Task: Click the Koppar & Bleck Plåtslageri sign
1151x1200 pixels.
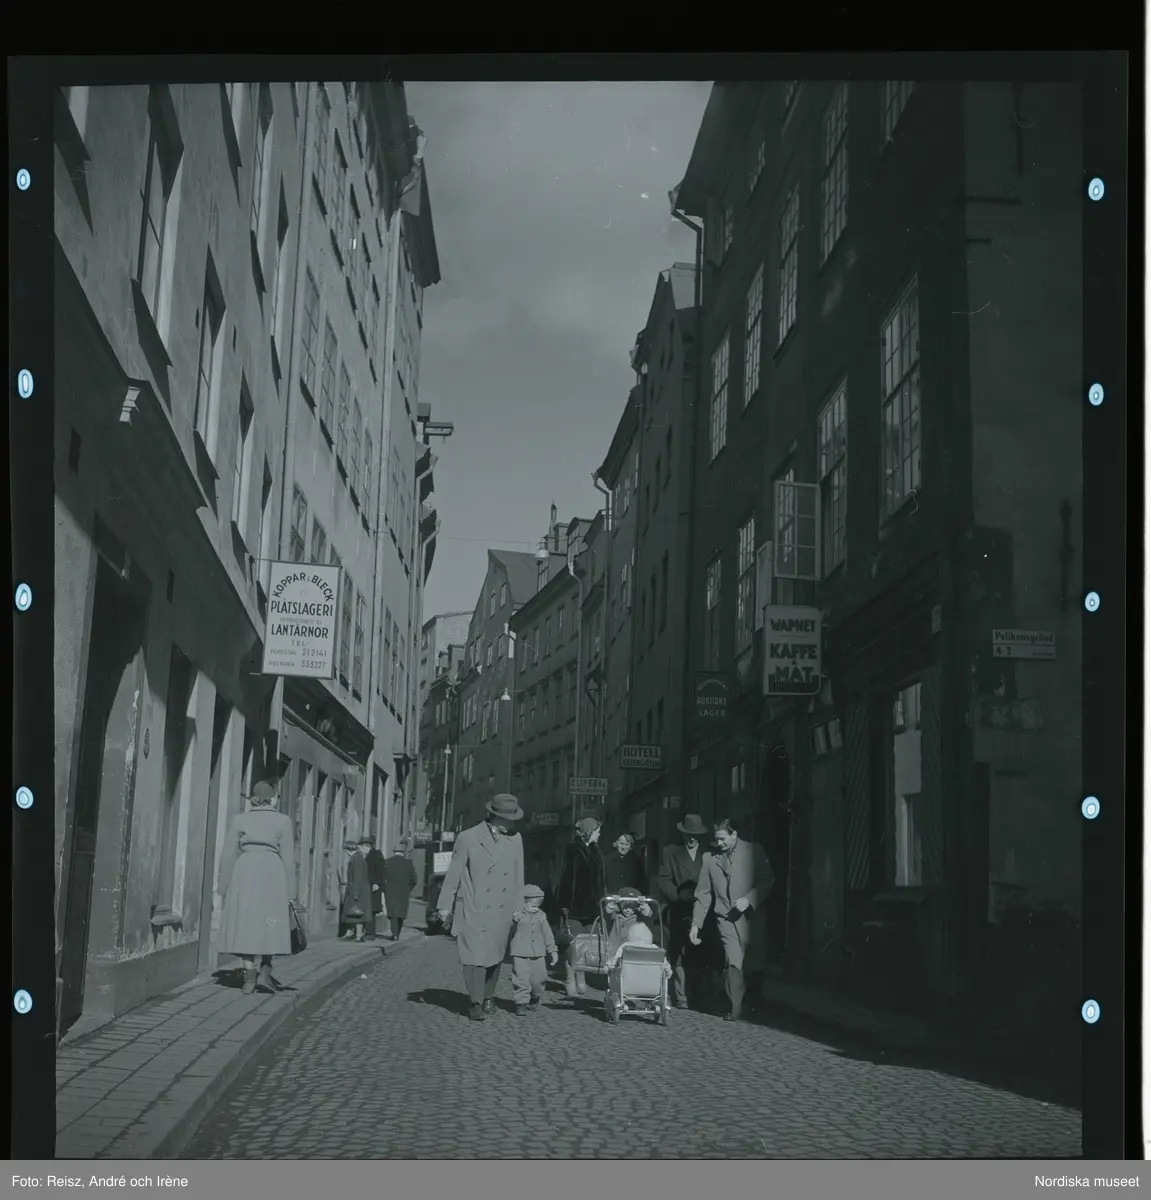Action: (x=301, y=620)
